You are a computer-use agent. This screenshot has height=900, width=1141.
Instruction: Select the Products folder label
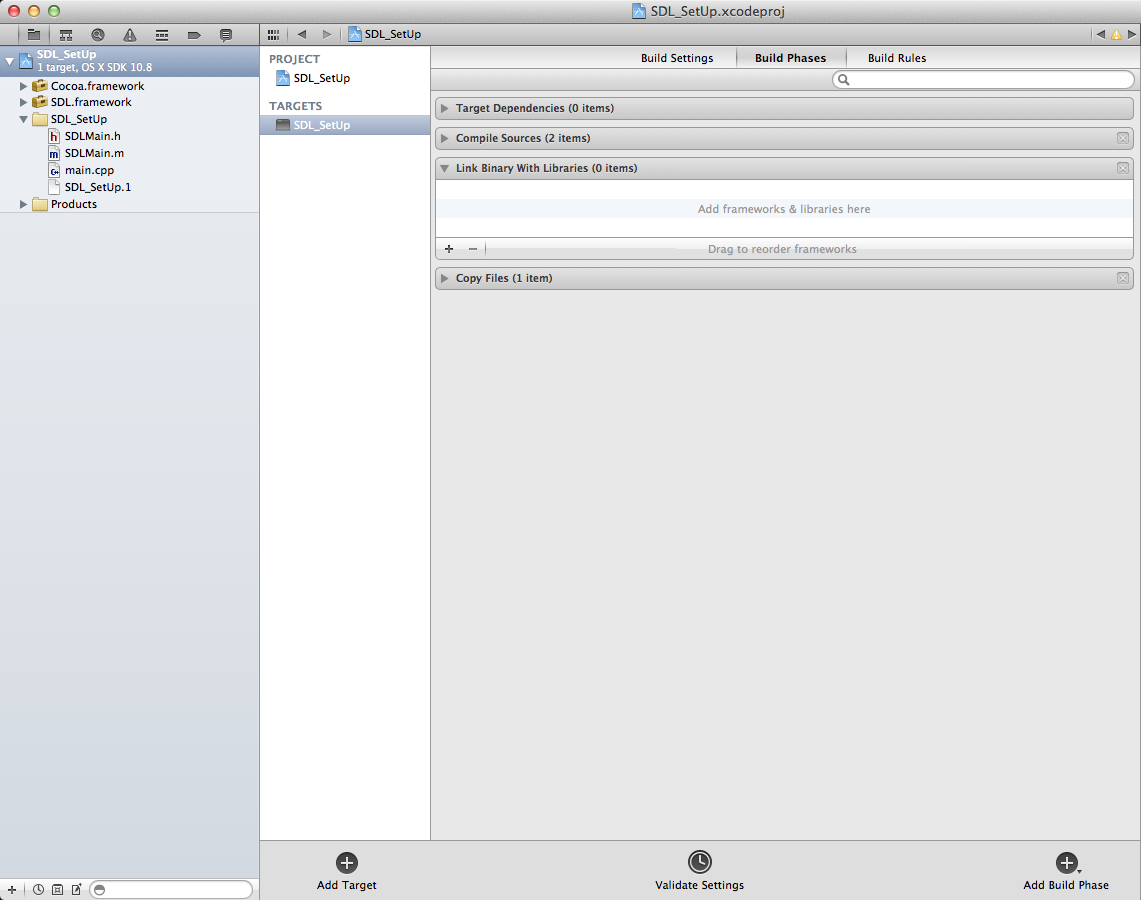[x=73, y=204]
